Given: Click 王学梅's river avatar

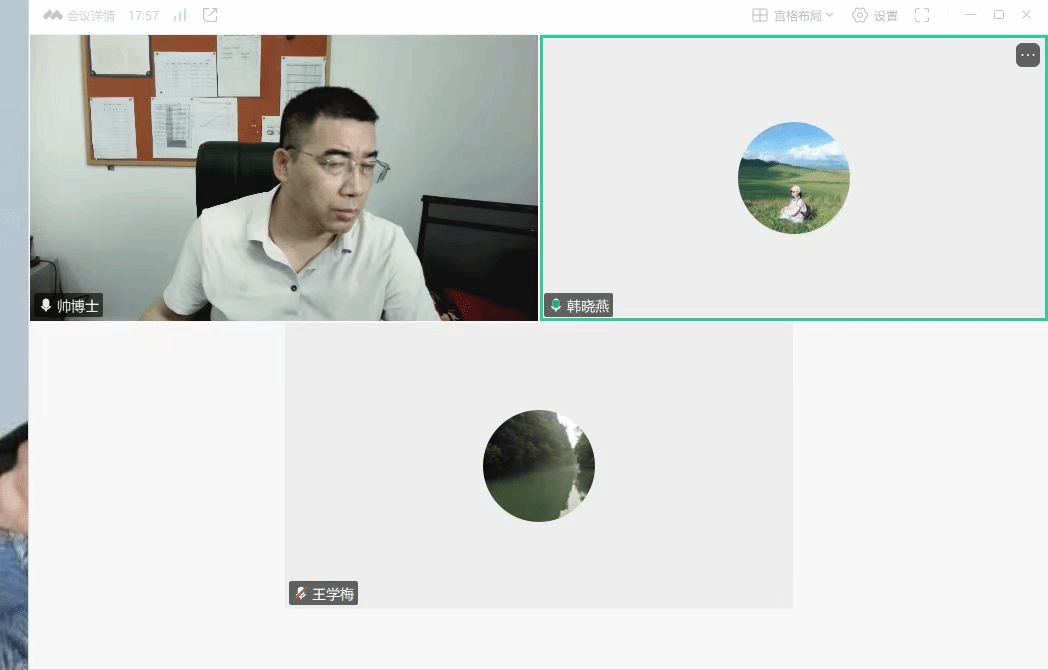Looking at the screenshot, I should [538, 466].
